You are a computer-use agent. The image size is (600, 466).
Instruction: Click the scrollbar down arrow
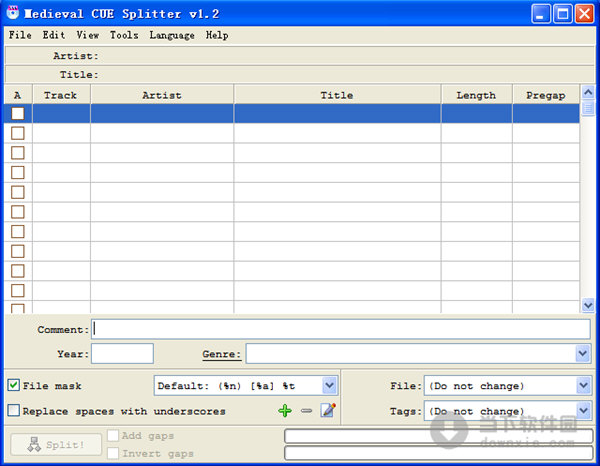(588, 305)
